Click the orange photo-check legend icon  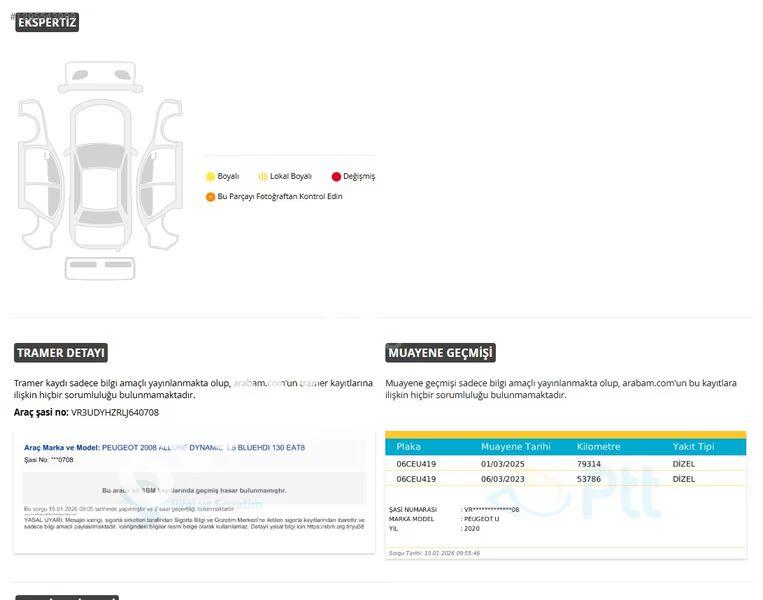click(210, 197)
